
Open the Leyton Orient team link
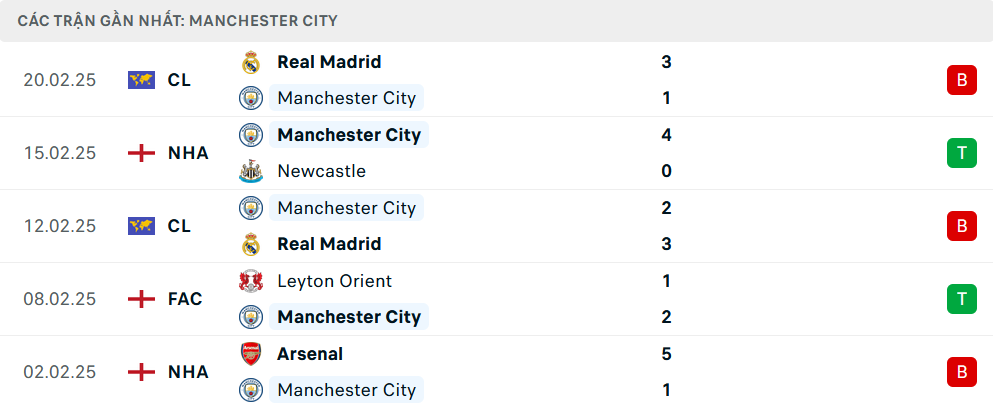point(334,281)
